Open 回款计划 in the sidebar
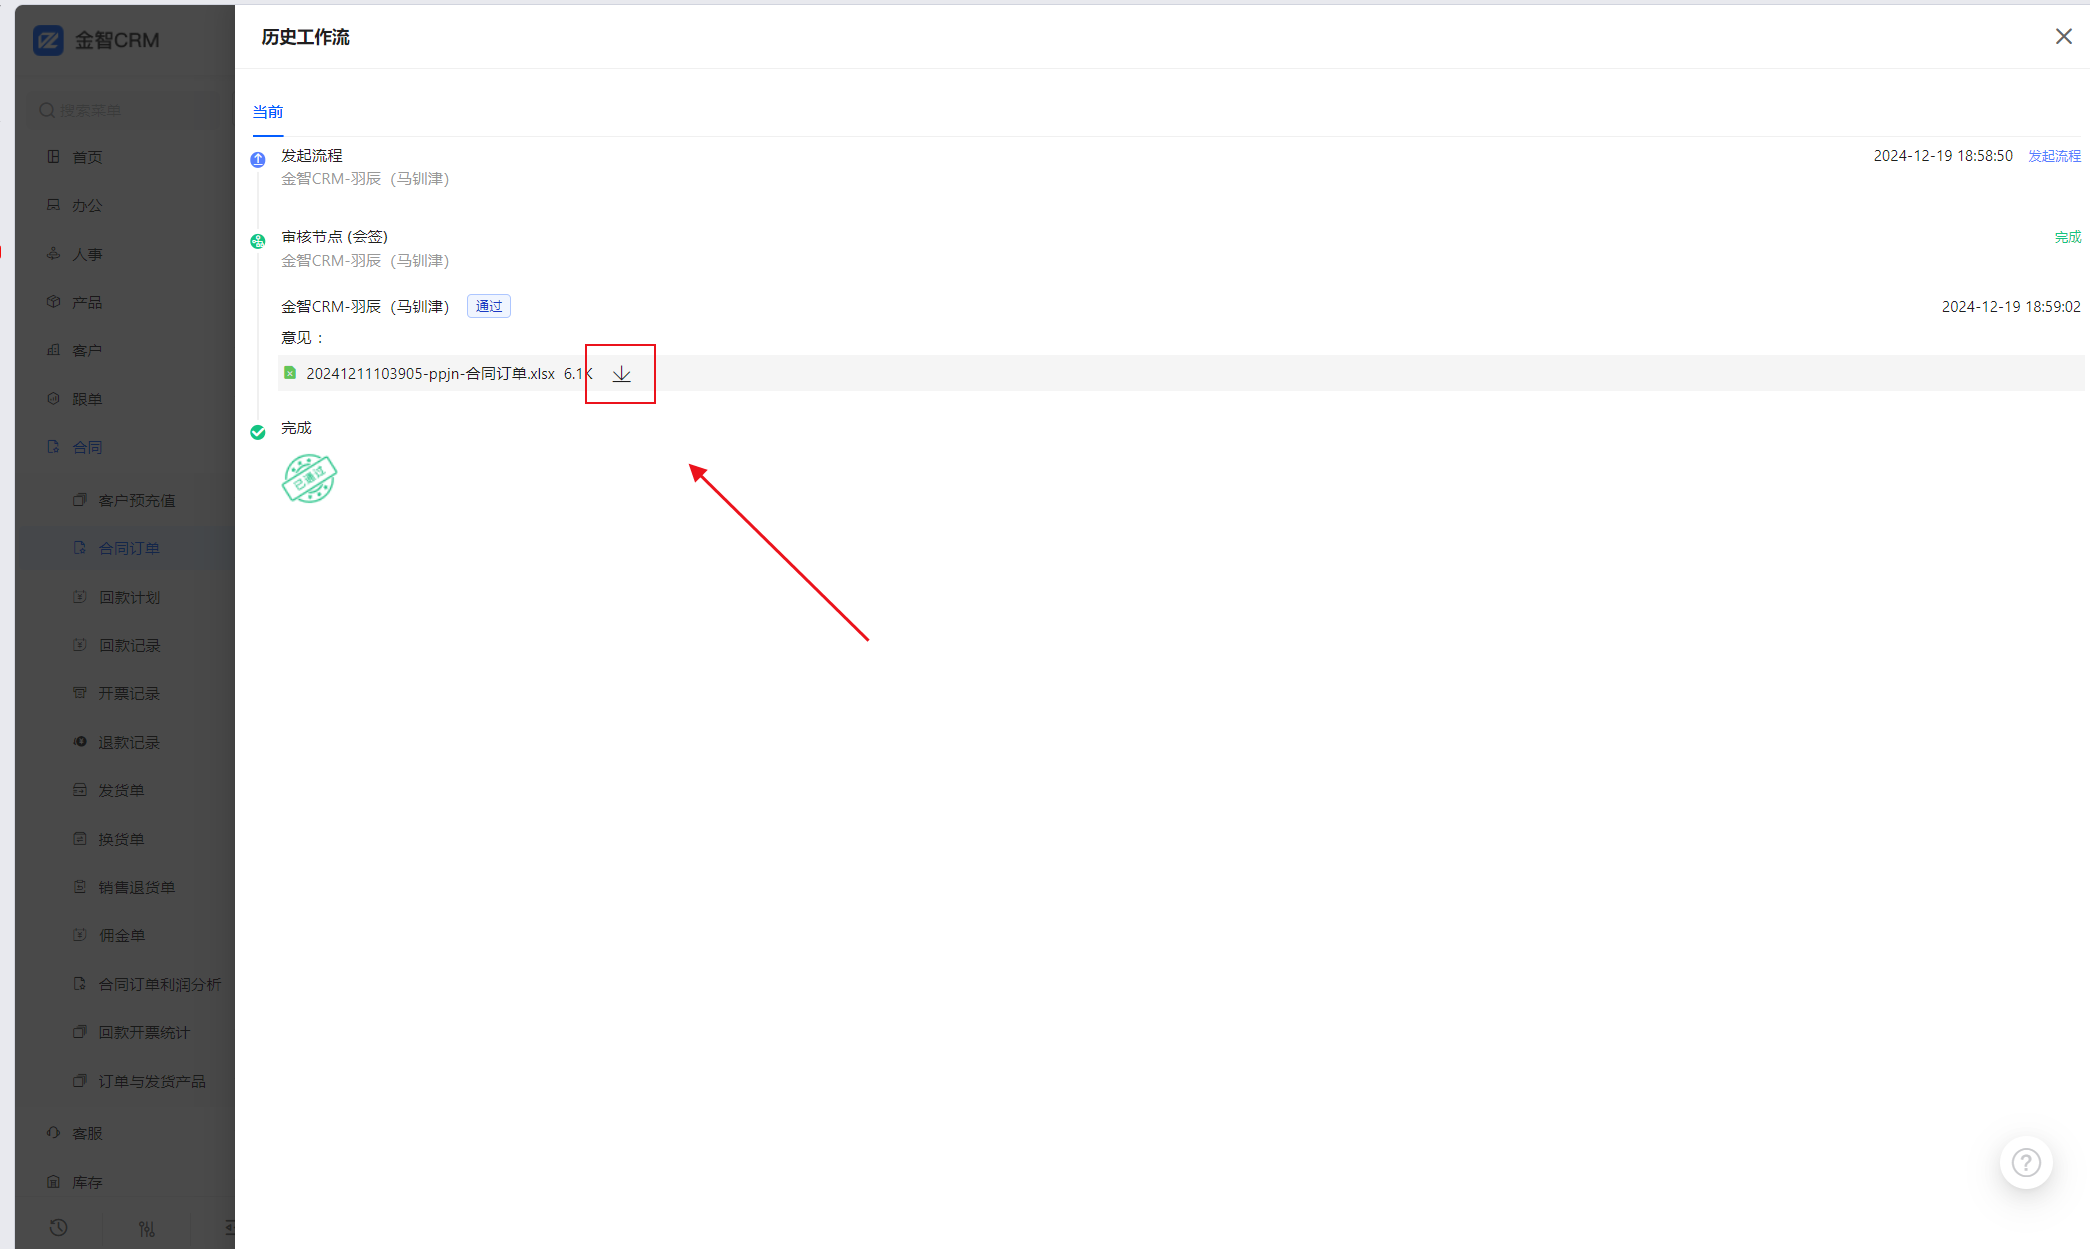The width and height of the screenshot is (2090, 1249). pos(129,597)
